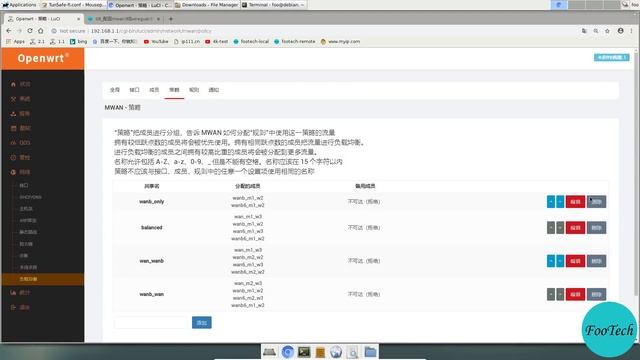Viewport: 640px width, 360px height.
Task: Go back with browser back arrow
Action: pyautogui.click(x=9, y=31)
